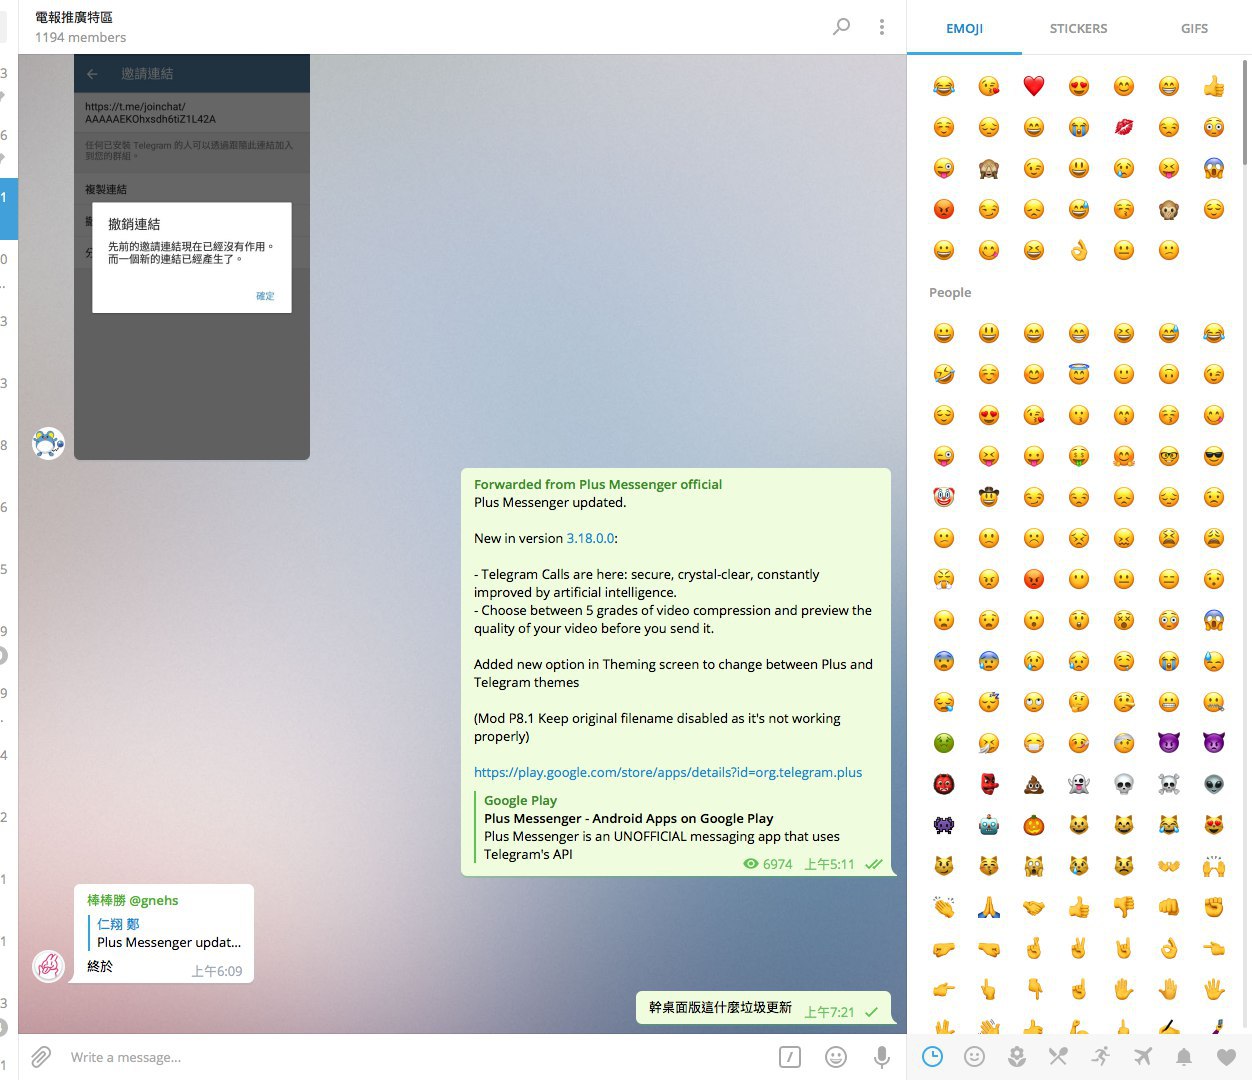
Task: Jump to People emoji category icon
Action: coord(974,1056)
